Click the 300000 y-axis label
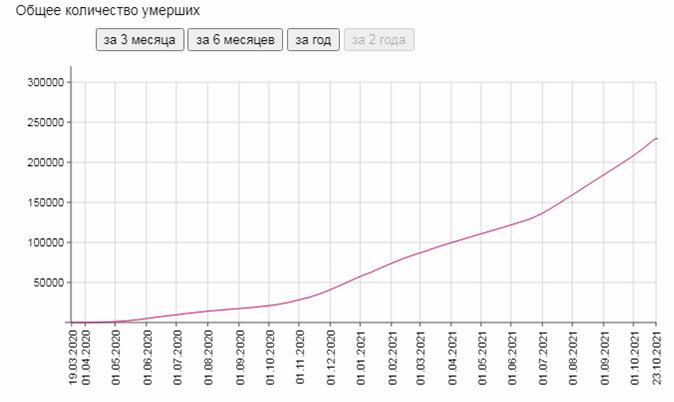Screen dimensions: 674x402 pyautogui.click(x=45, y=83)
